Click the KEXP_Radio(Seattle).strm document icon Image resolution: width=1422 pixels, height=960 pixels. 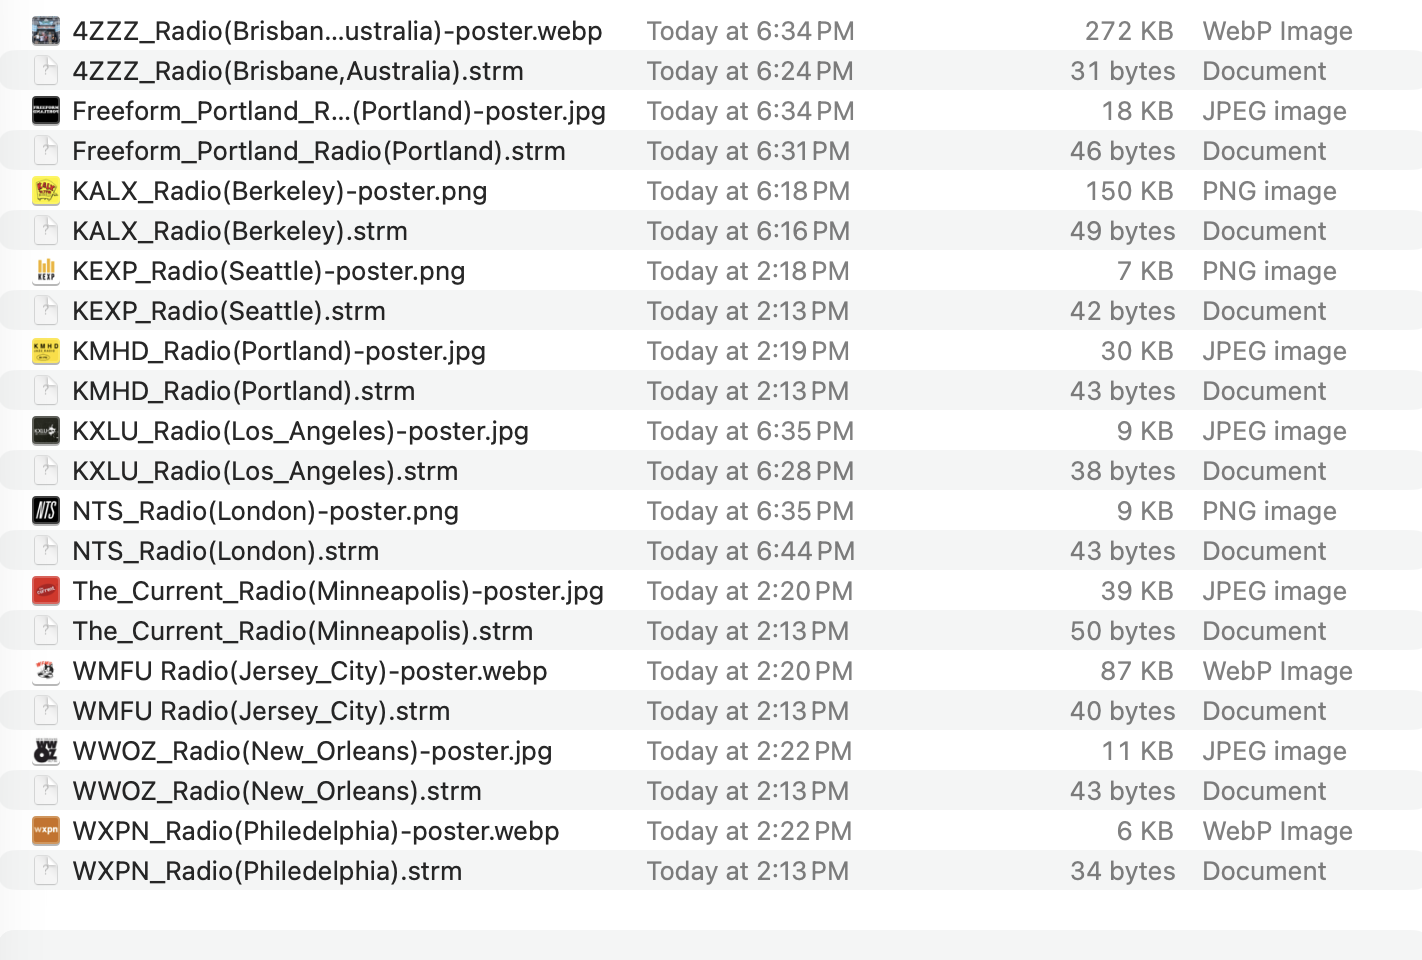click(46, 311)
